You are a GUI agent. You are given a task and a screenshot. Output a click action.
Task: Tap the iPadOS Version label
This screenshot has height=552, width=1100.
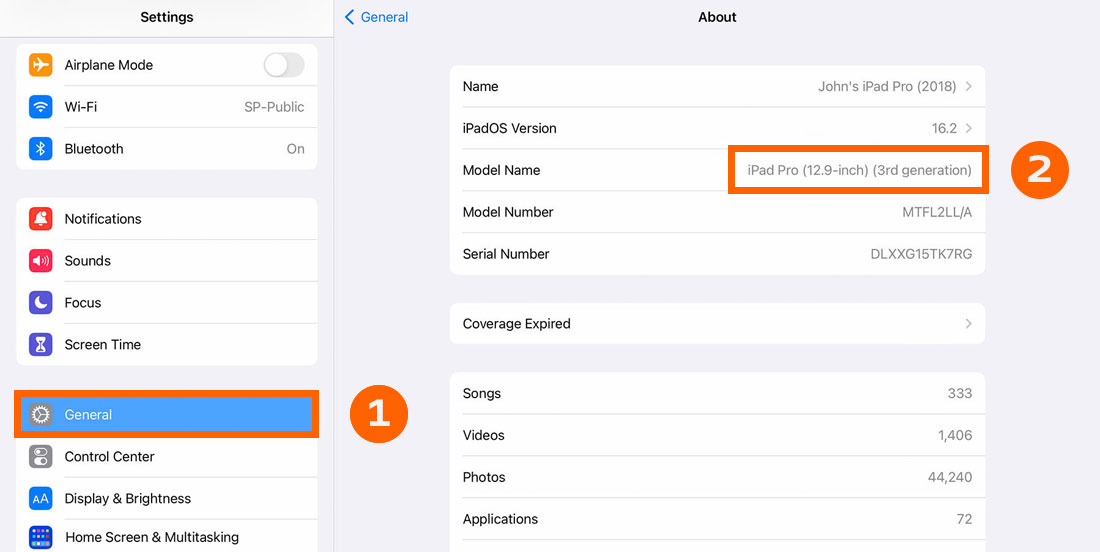click(509, 128)
